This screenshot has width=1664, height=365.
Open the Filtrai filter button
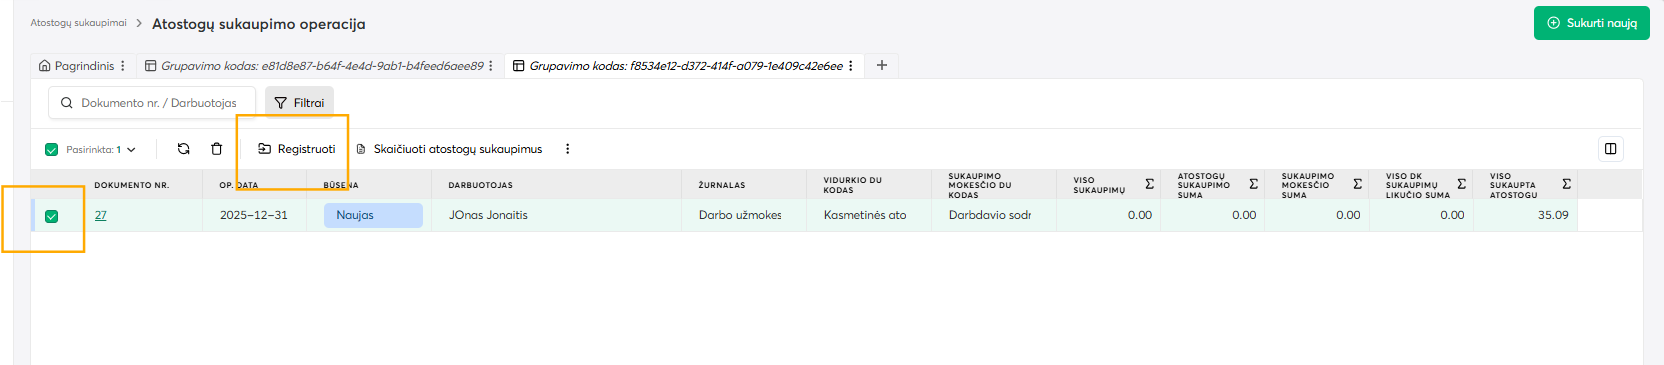[299, 103]
